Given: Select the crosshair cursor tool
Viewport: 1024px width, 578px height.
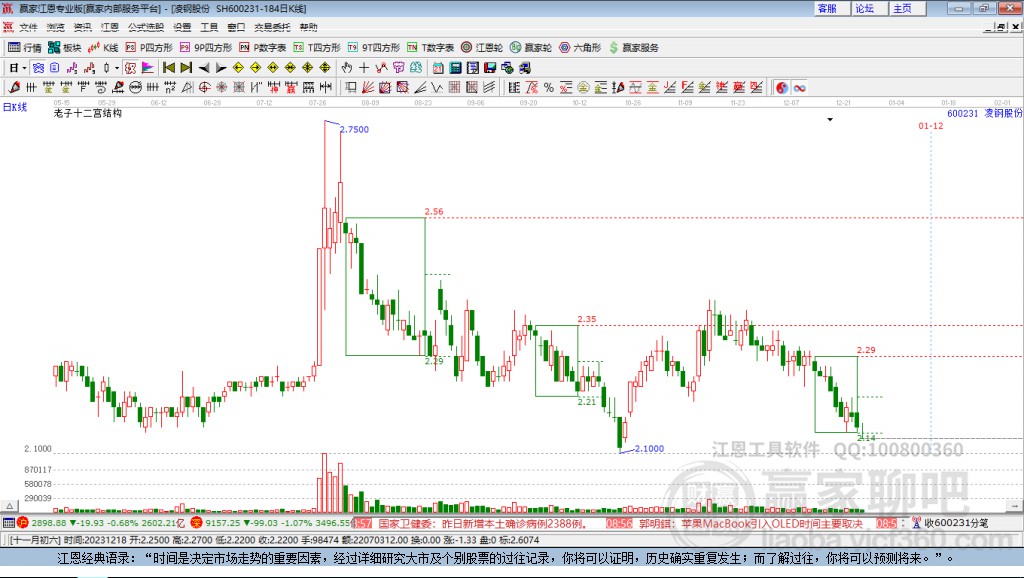Looking at the screenshot, I should pos(364,68).
